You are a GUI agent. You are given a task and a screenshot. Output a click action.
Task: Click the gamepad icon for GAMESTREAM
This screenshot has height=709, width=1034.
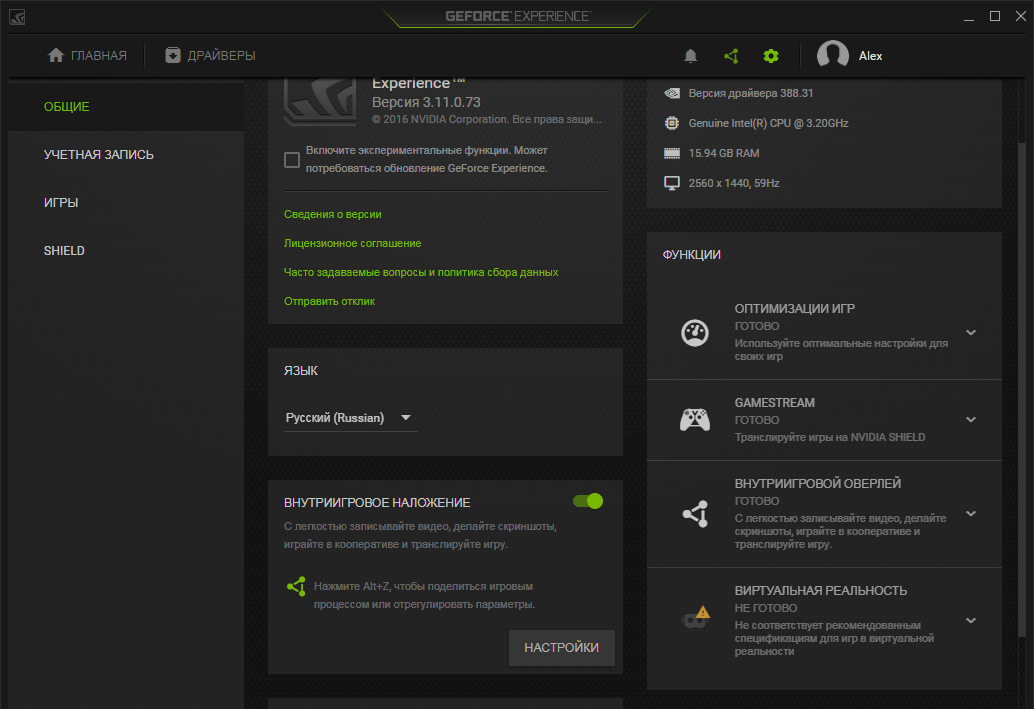tap(694, 419)
